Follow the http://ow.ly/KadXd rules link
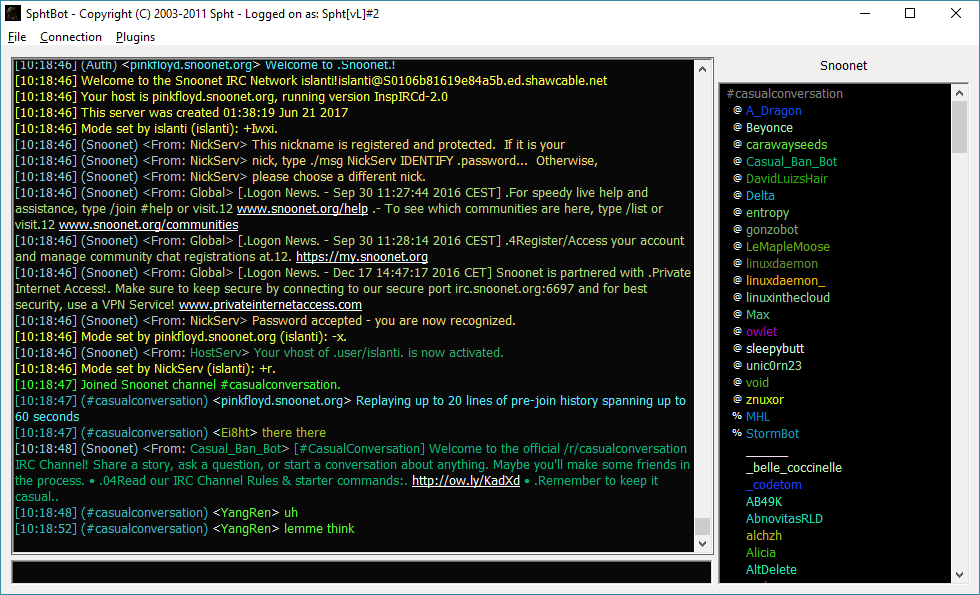The height and width of the screenshot is (595, 980). point(466,481)
